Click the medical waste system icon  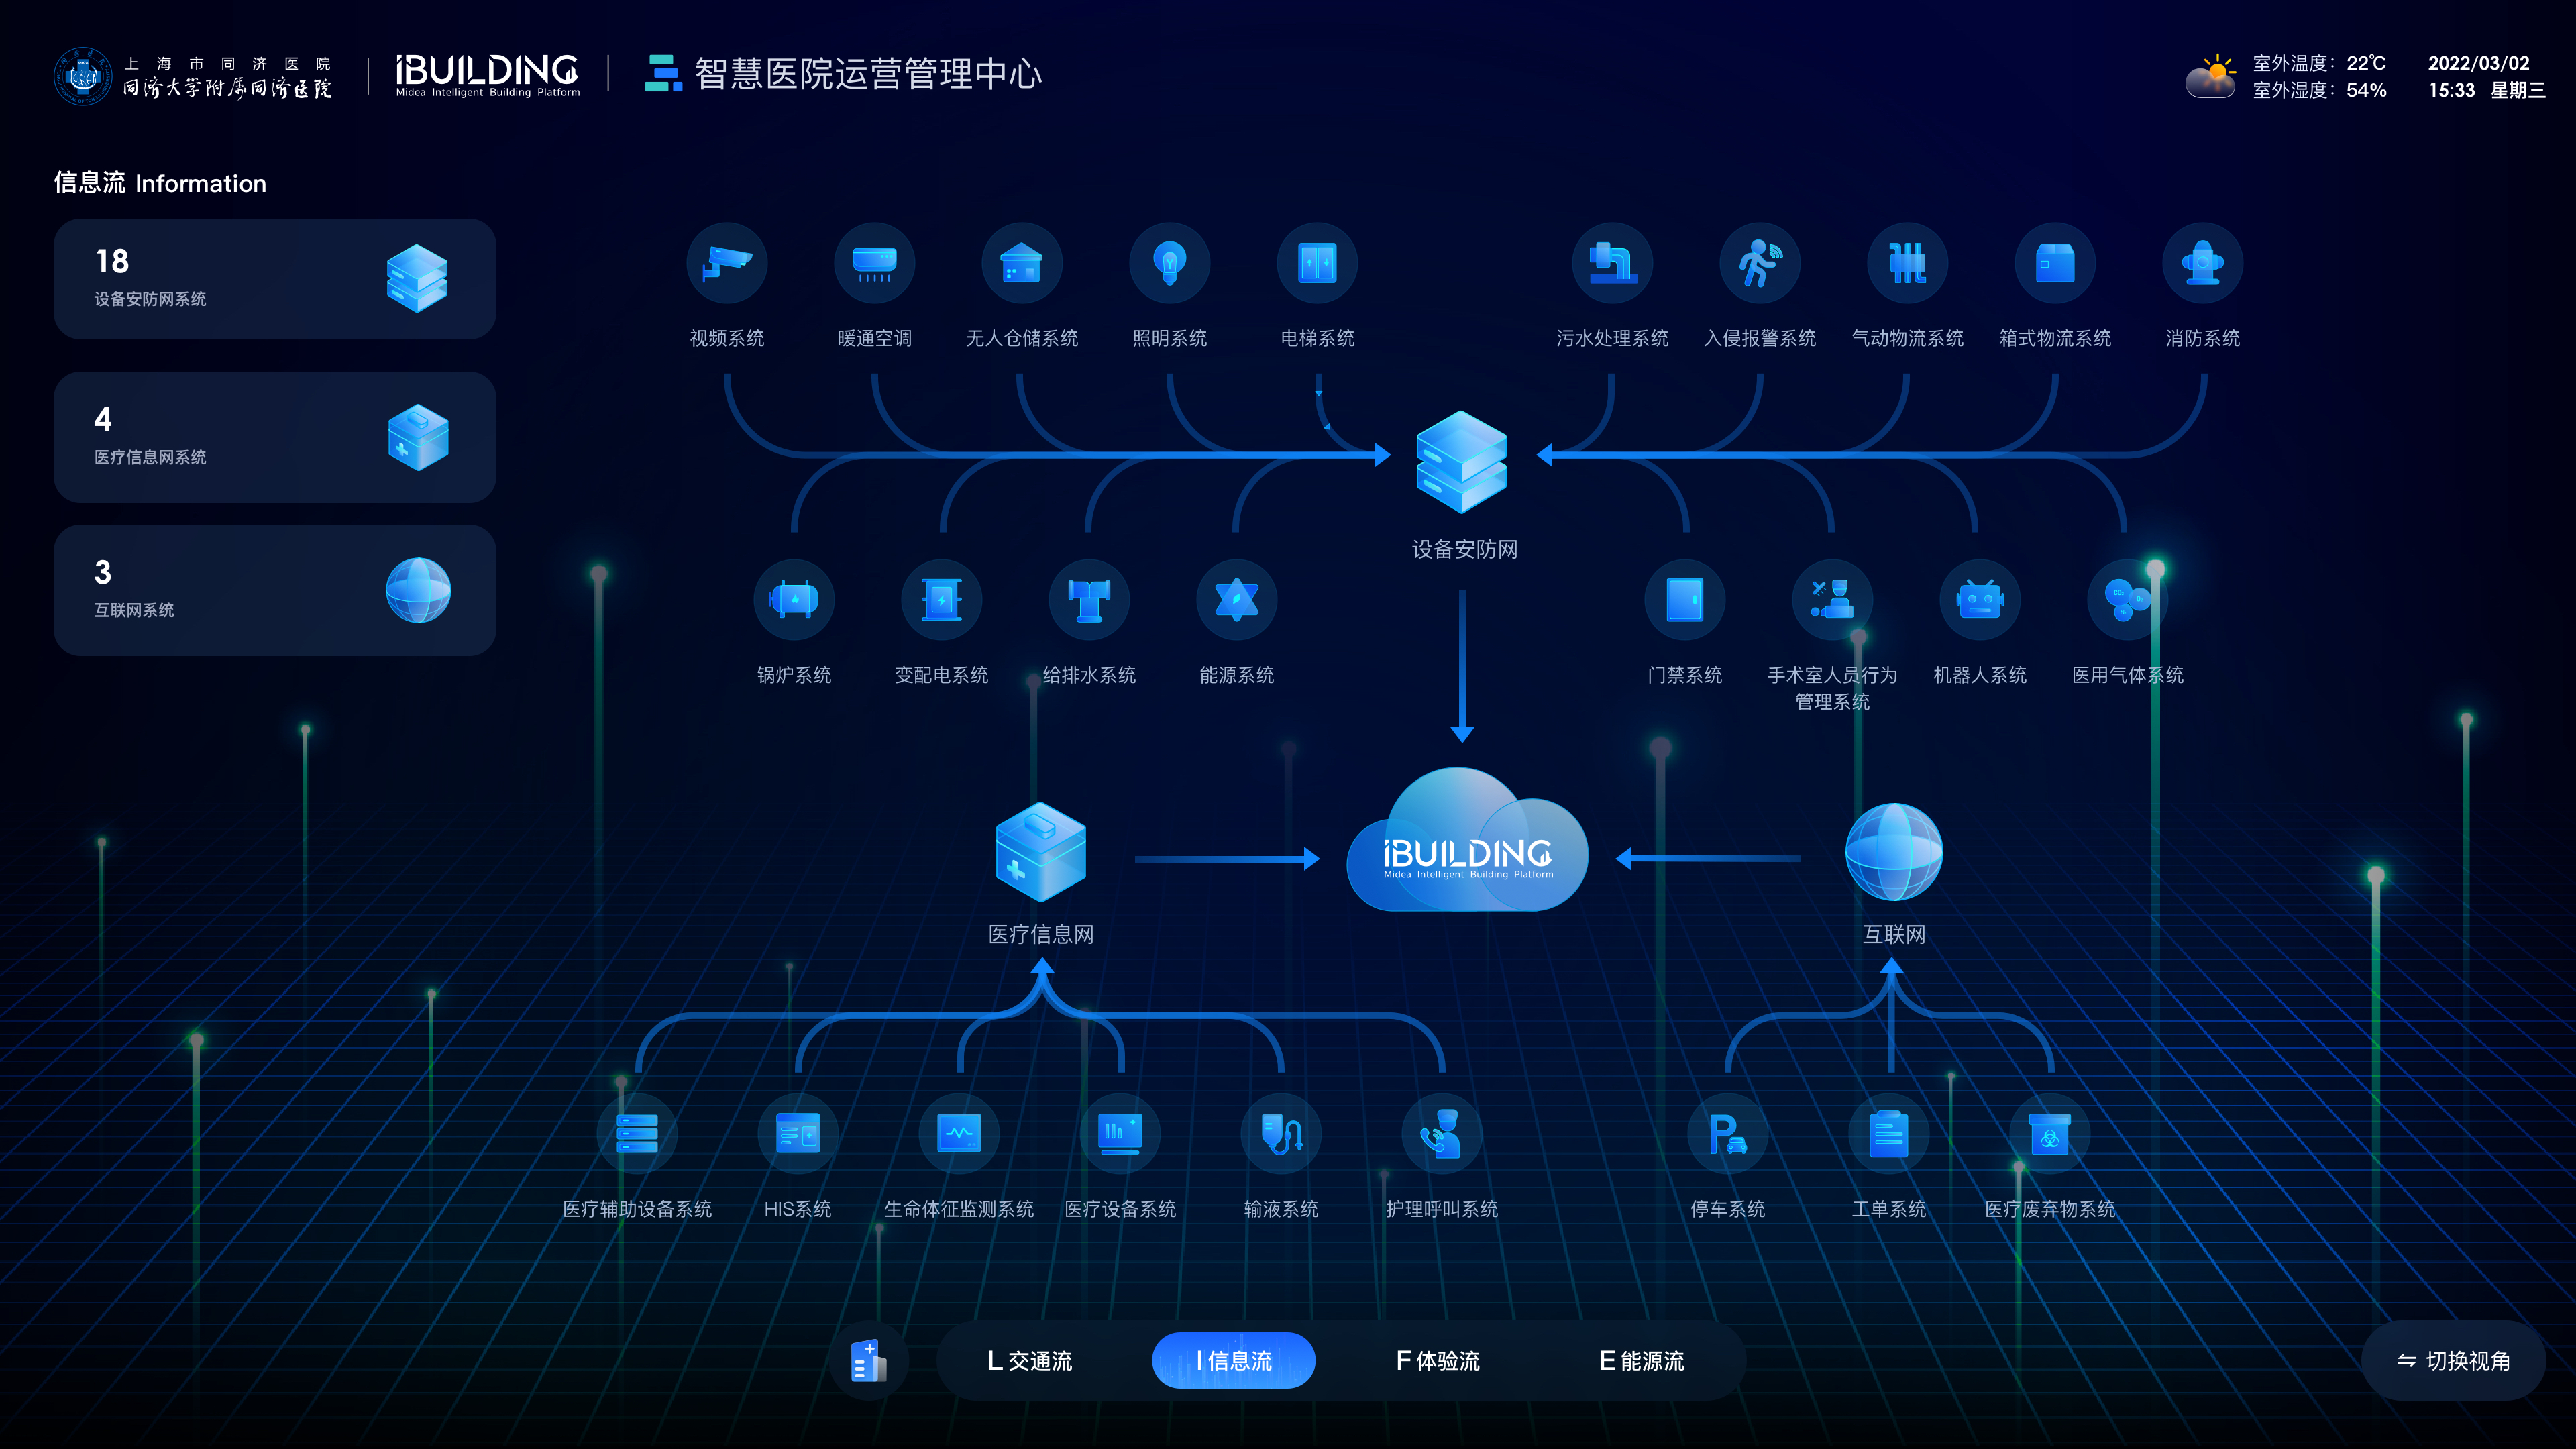[2049, 1134]
